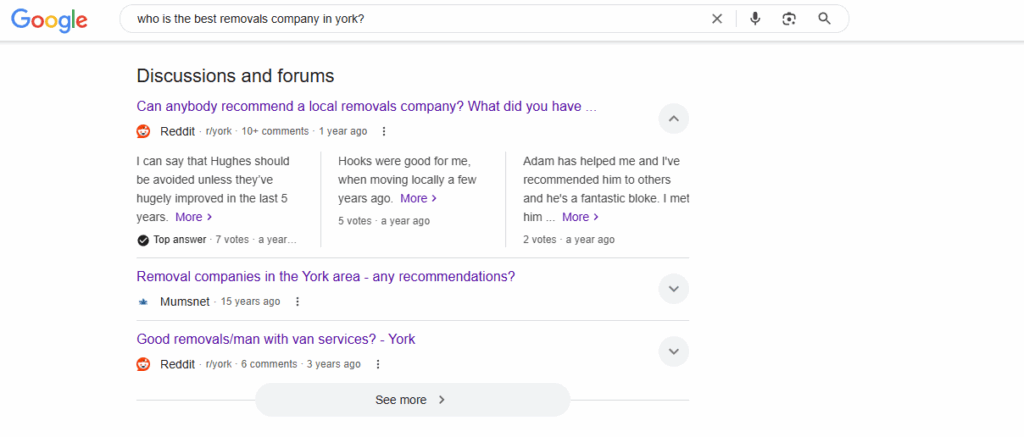Click the 'Discussions and forums' heading

pyautogui.click(x=235, y=76)
